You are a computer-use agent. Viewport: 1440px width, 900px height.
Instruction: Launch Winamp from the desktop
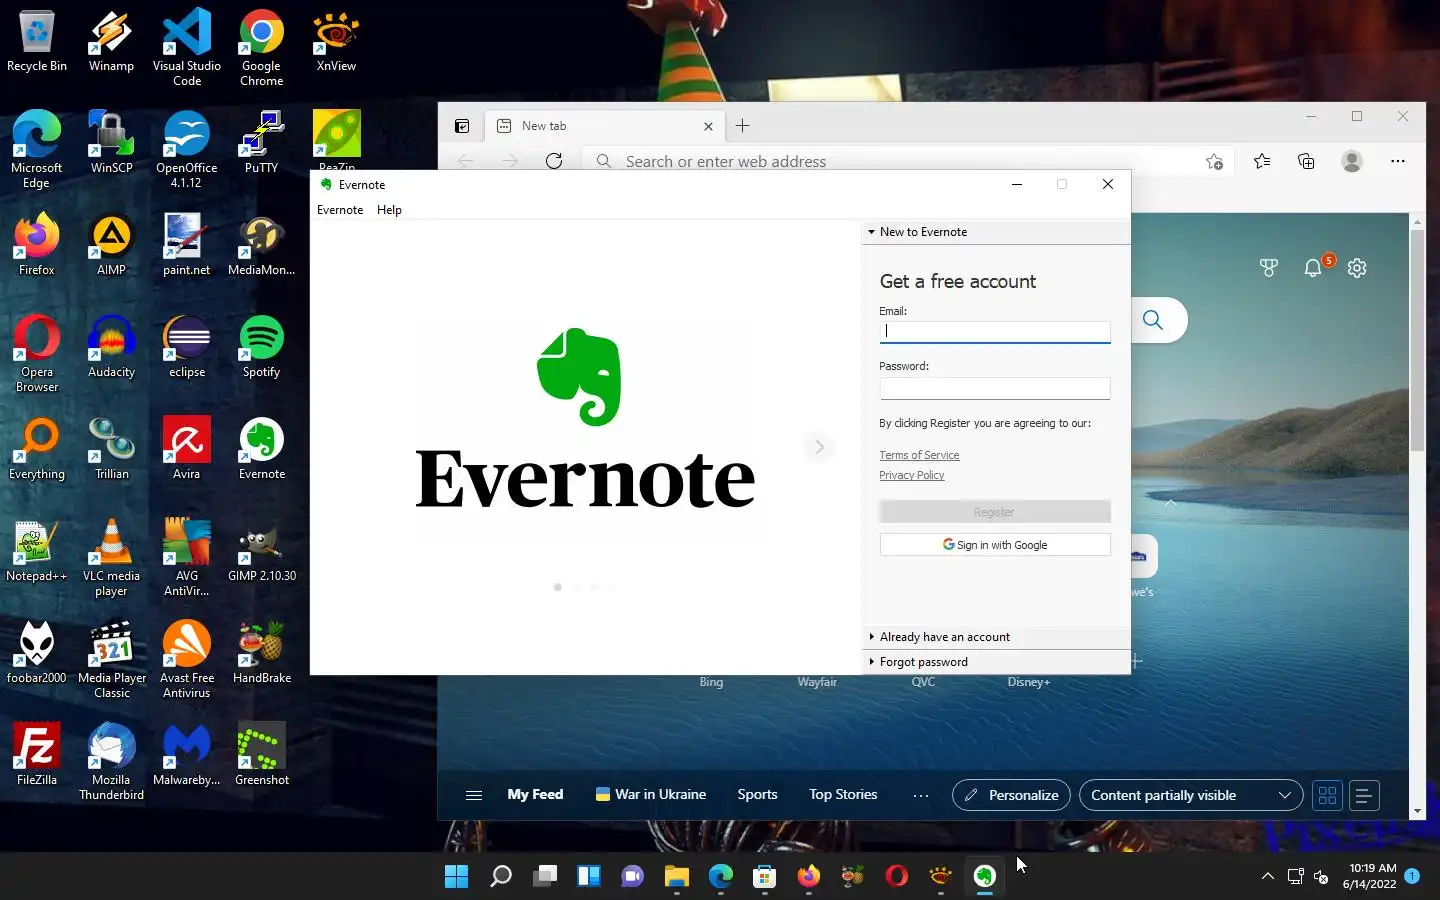pyautogui.click(x=111, y=41)
